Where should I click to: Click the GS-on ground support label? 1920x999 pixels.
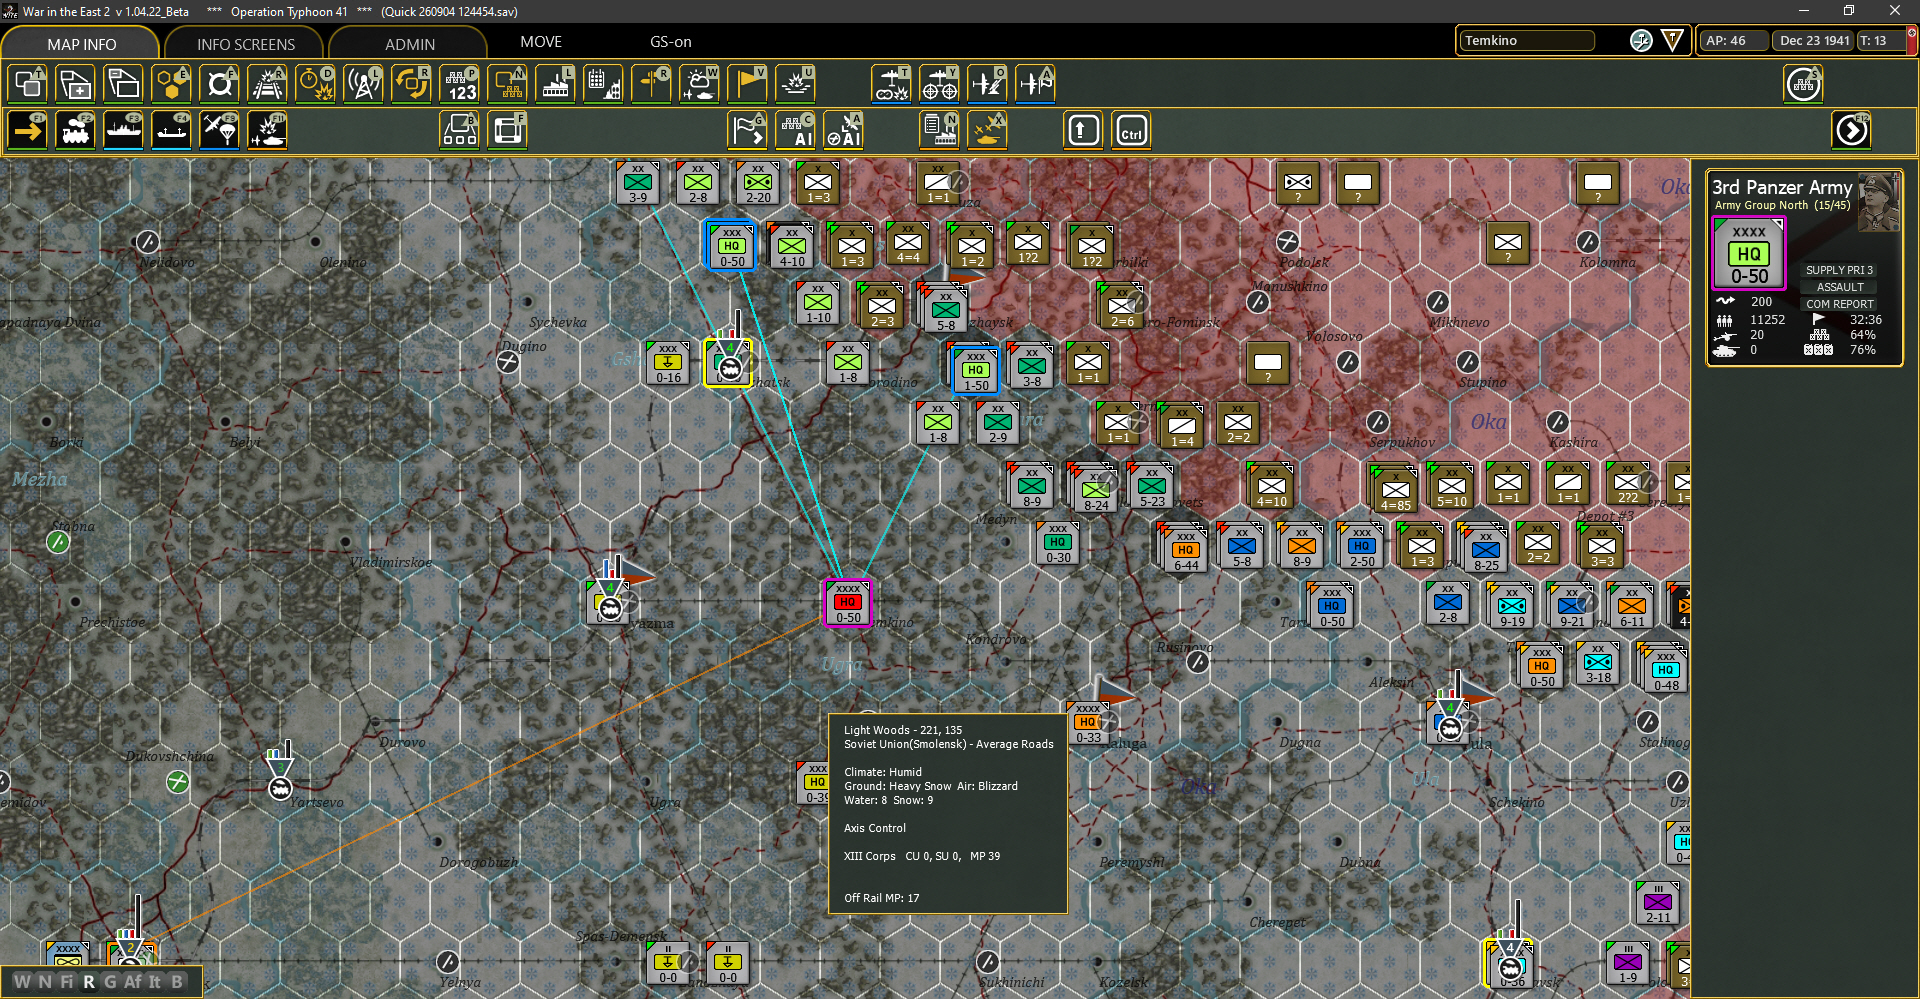click(670, 42)
